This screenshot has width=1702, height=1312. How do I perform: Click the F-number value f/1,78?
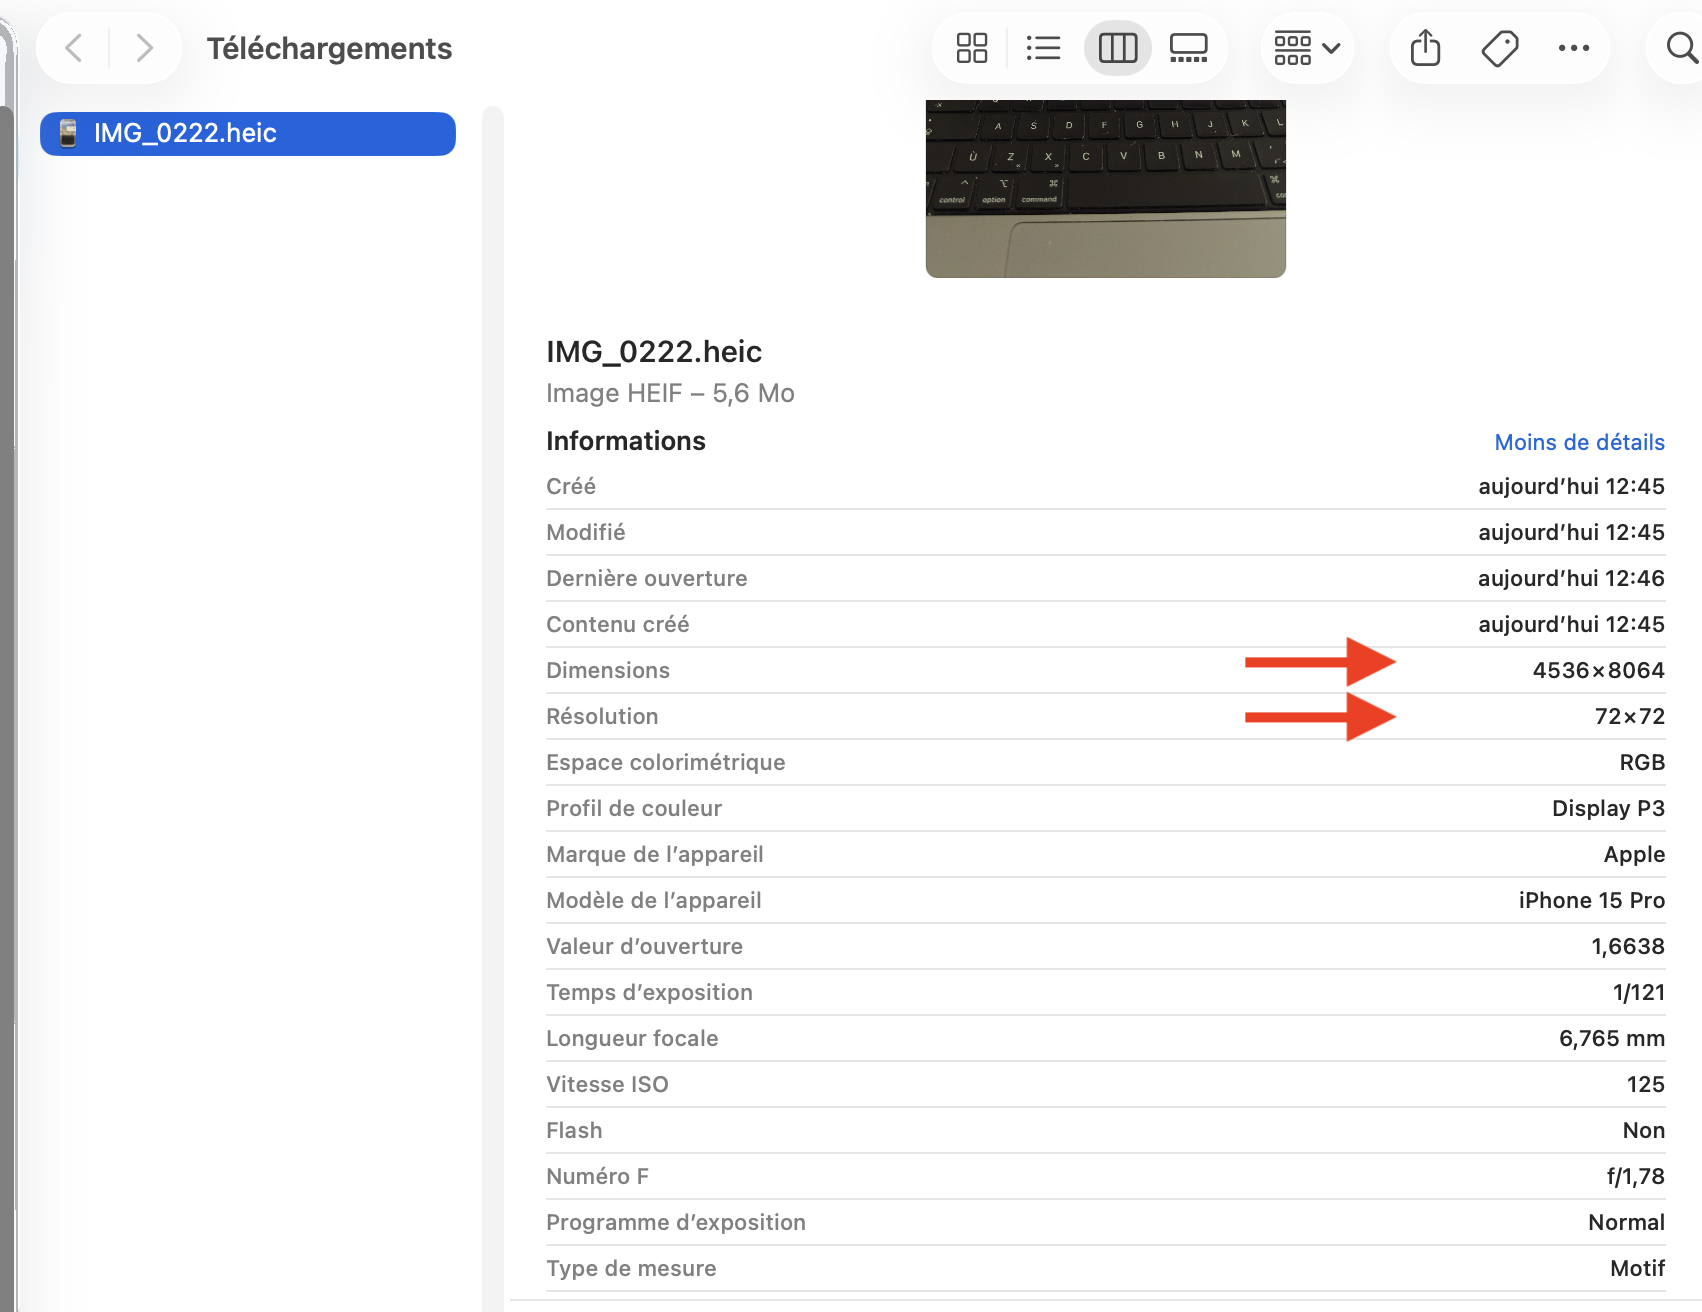pos(1636,1176)
